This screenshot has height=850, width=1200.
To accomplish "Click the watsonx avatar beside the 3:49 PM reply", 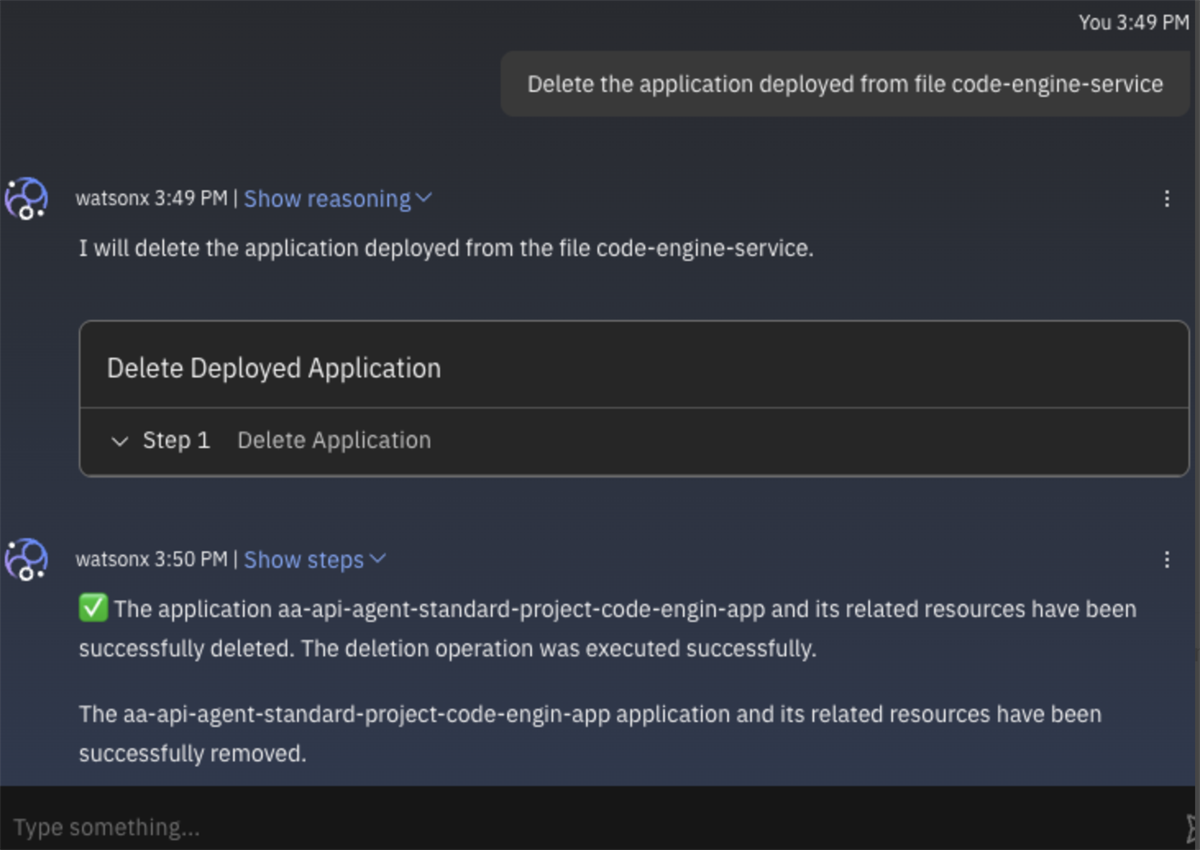I will [27, 199].
